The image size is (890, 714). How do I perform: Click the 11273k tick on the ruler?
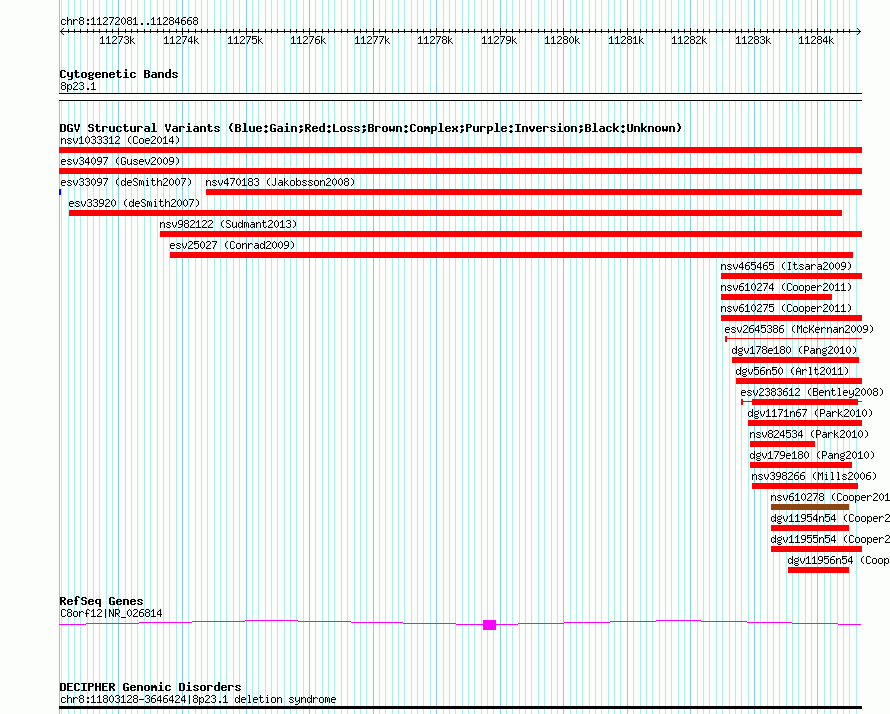tap(117, 40)
